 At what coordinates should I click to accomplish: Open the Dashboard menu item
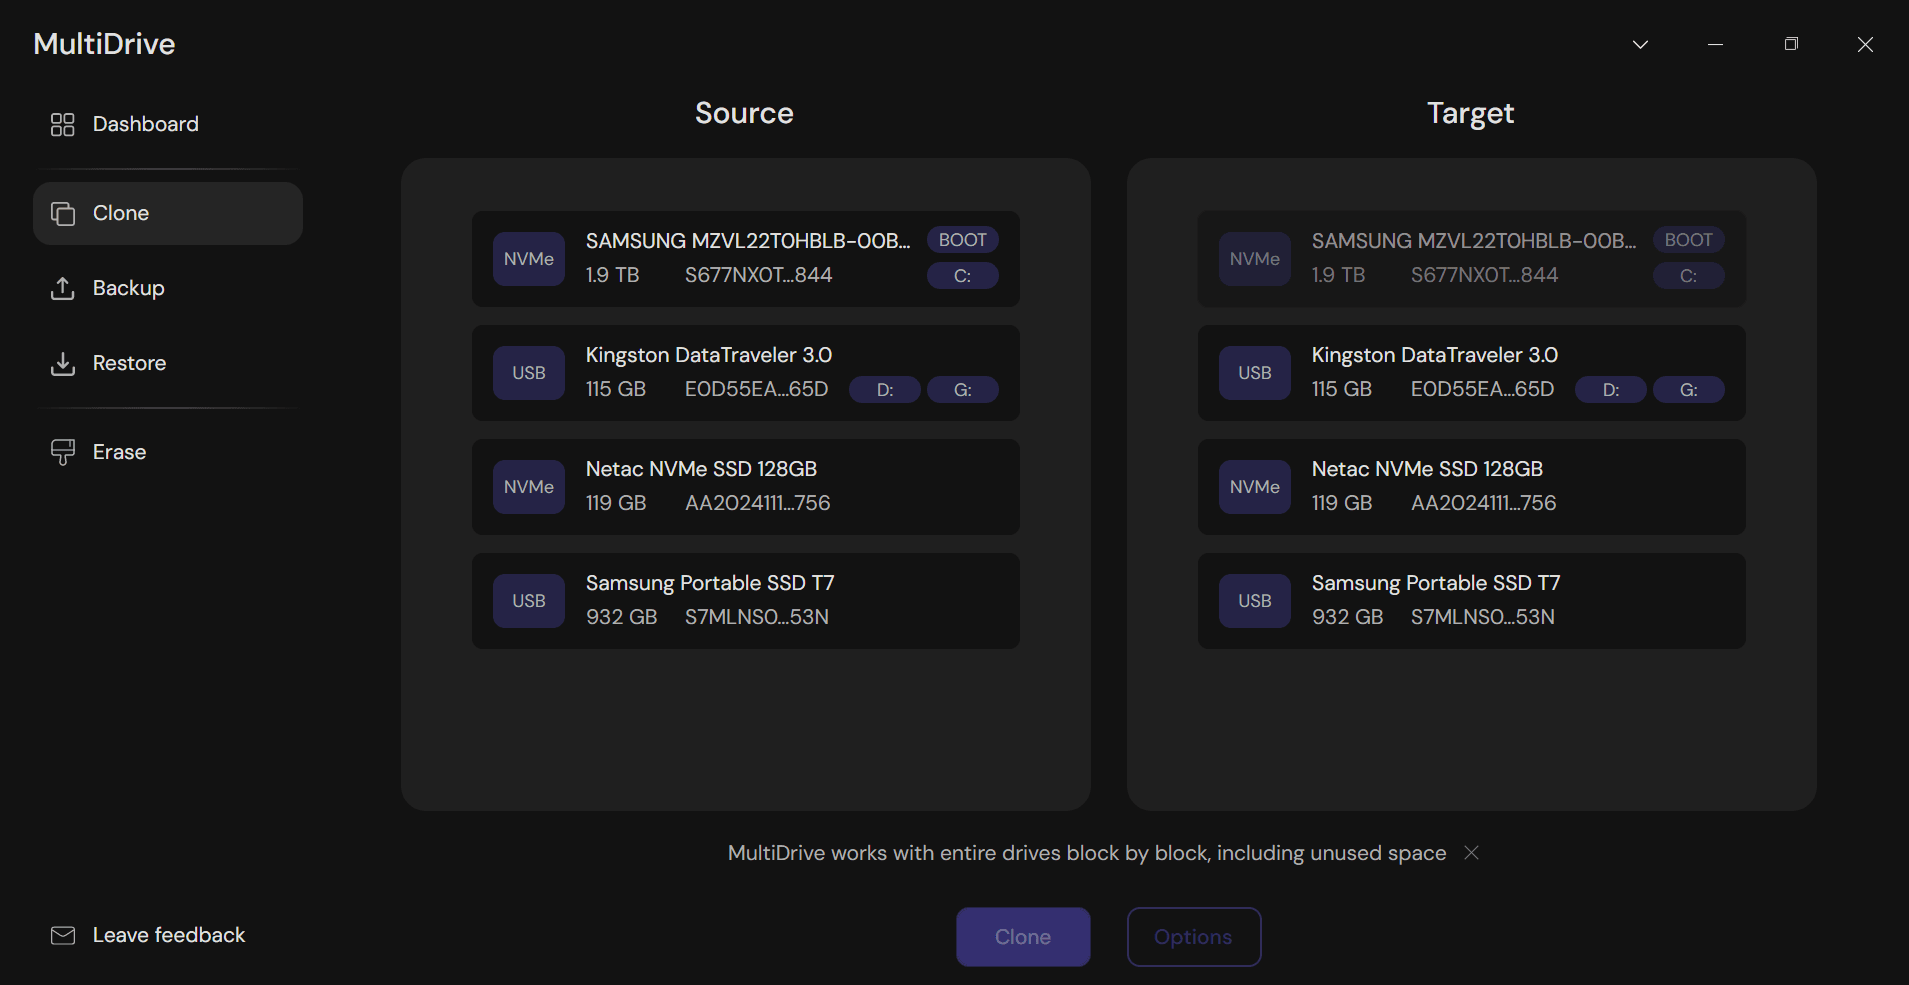click(168, 124)
